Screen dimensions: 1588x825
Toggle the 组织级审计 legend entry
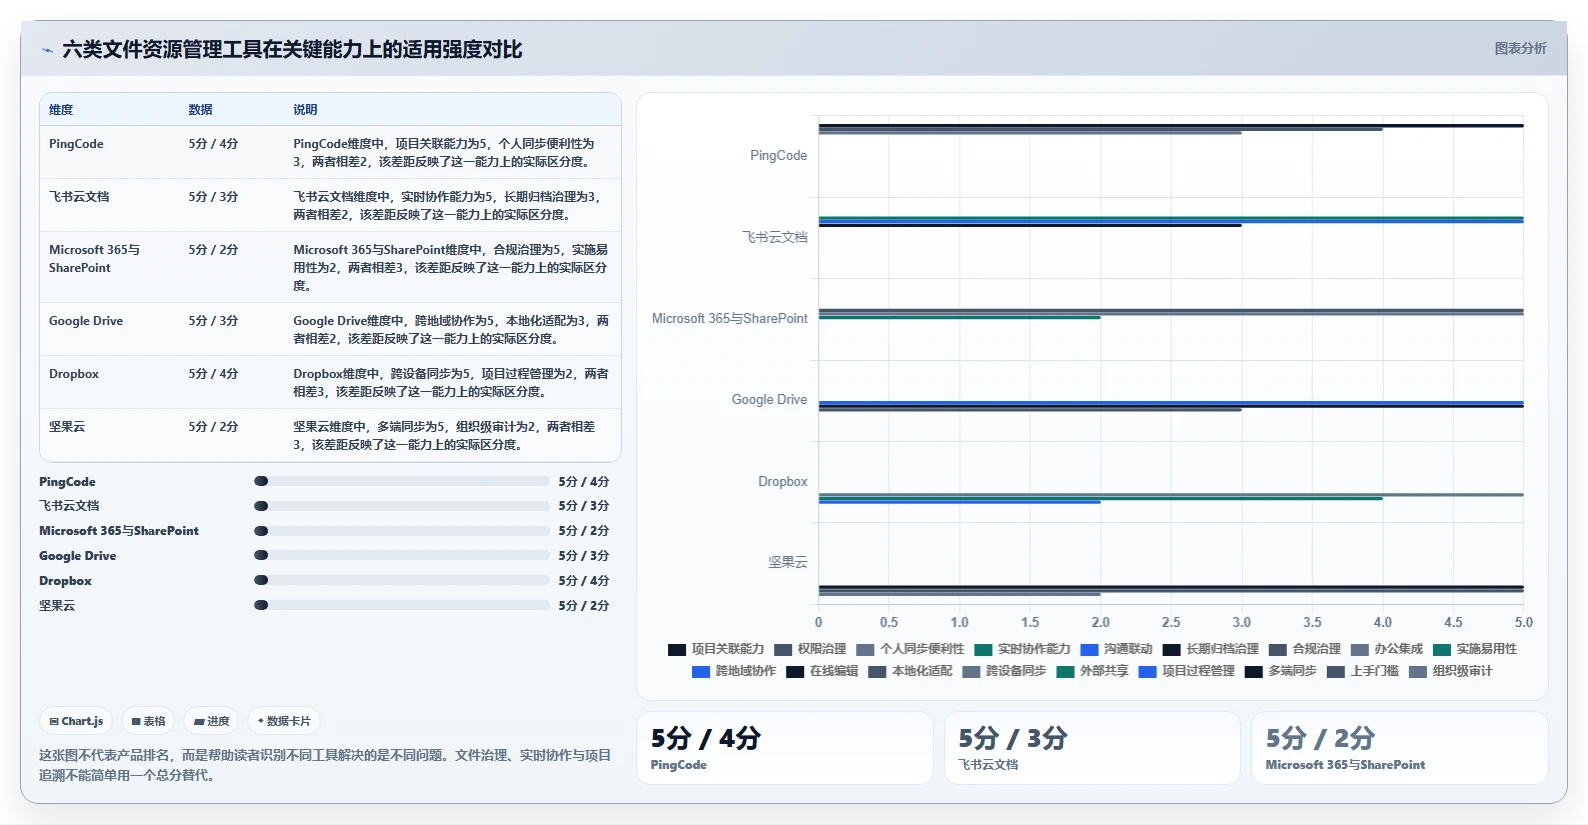tap(1450, 671)
